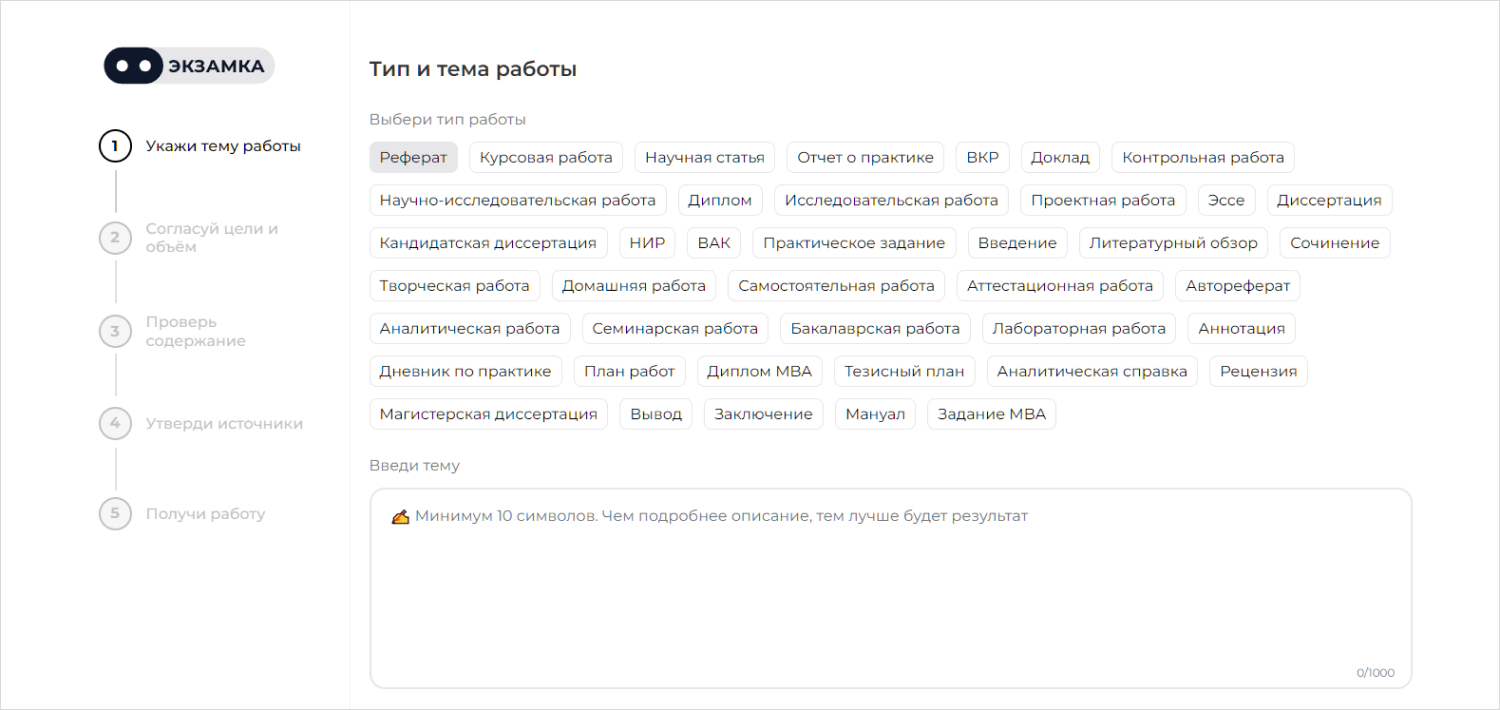The image size is (1500, 710).
Task: Click the step 4 circle icon
Action: click(115, 423)
